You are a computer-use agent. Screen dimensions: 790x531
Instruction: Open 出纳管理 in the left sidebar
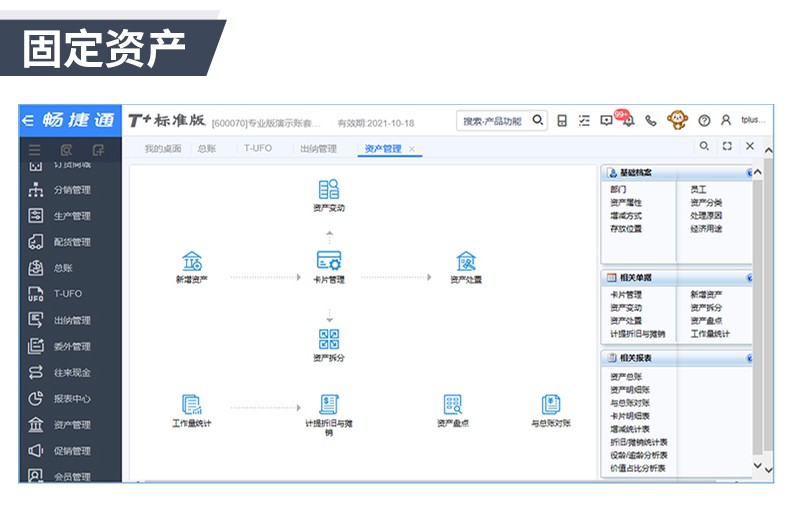click(x=71, y=320)
